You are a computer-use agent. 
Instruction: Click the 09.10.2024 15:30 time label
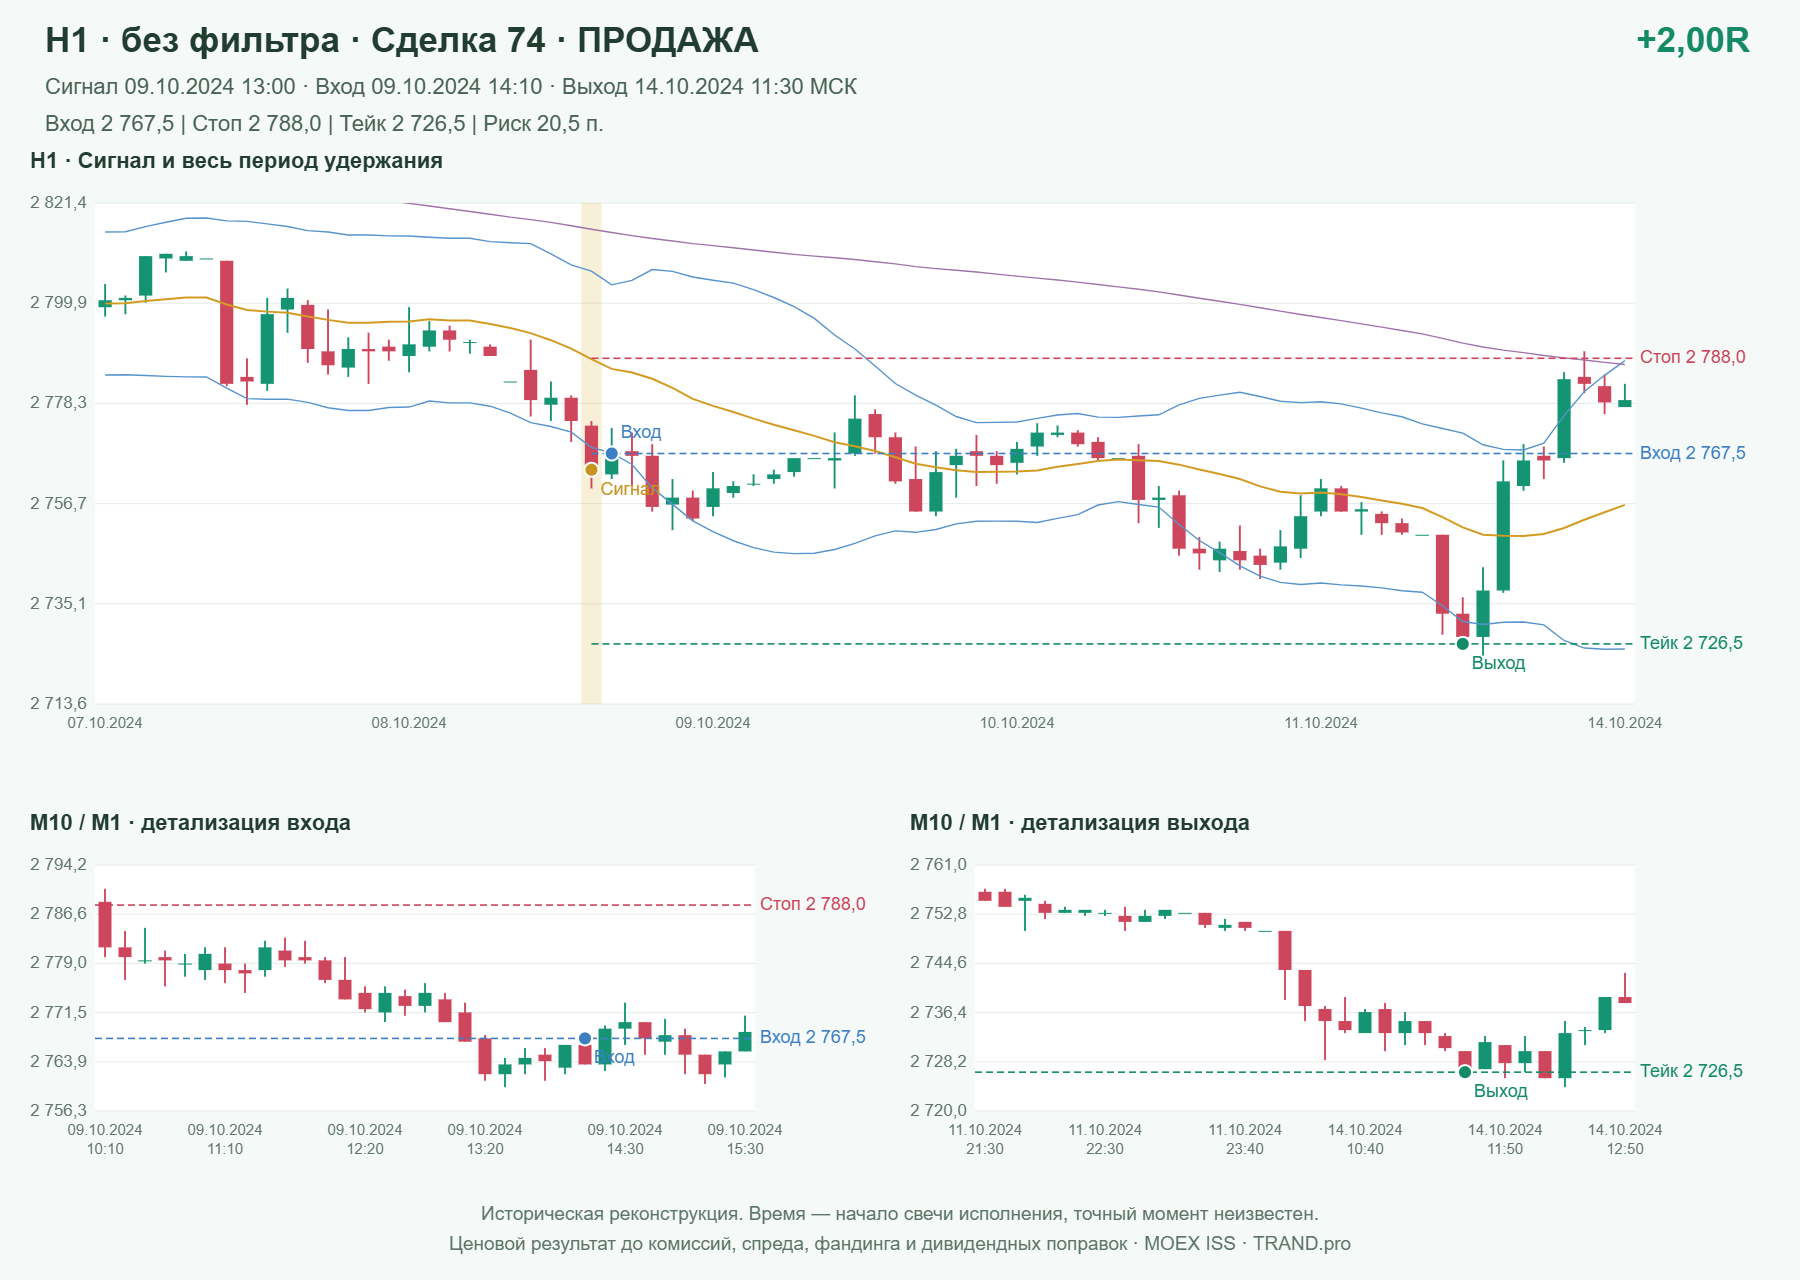pos(745,1139)
